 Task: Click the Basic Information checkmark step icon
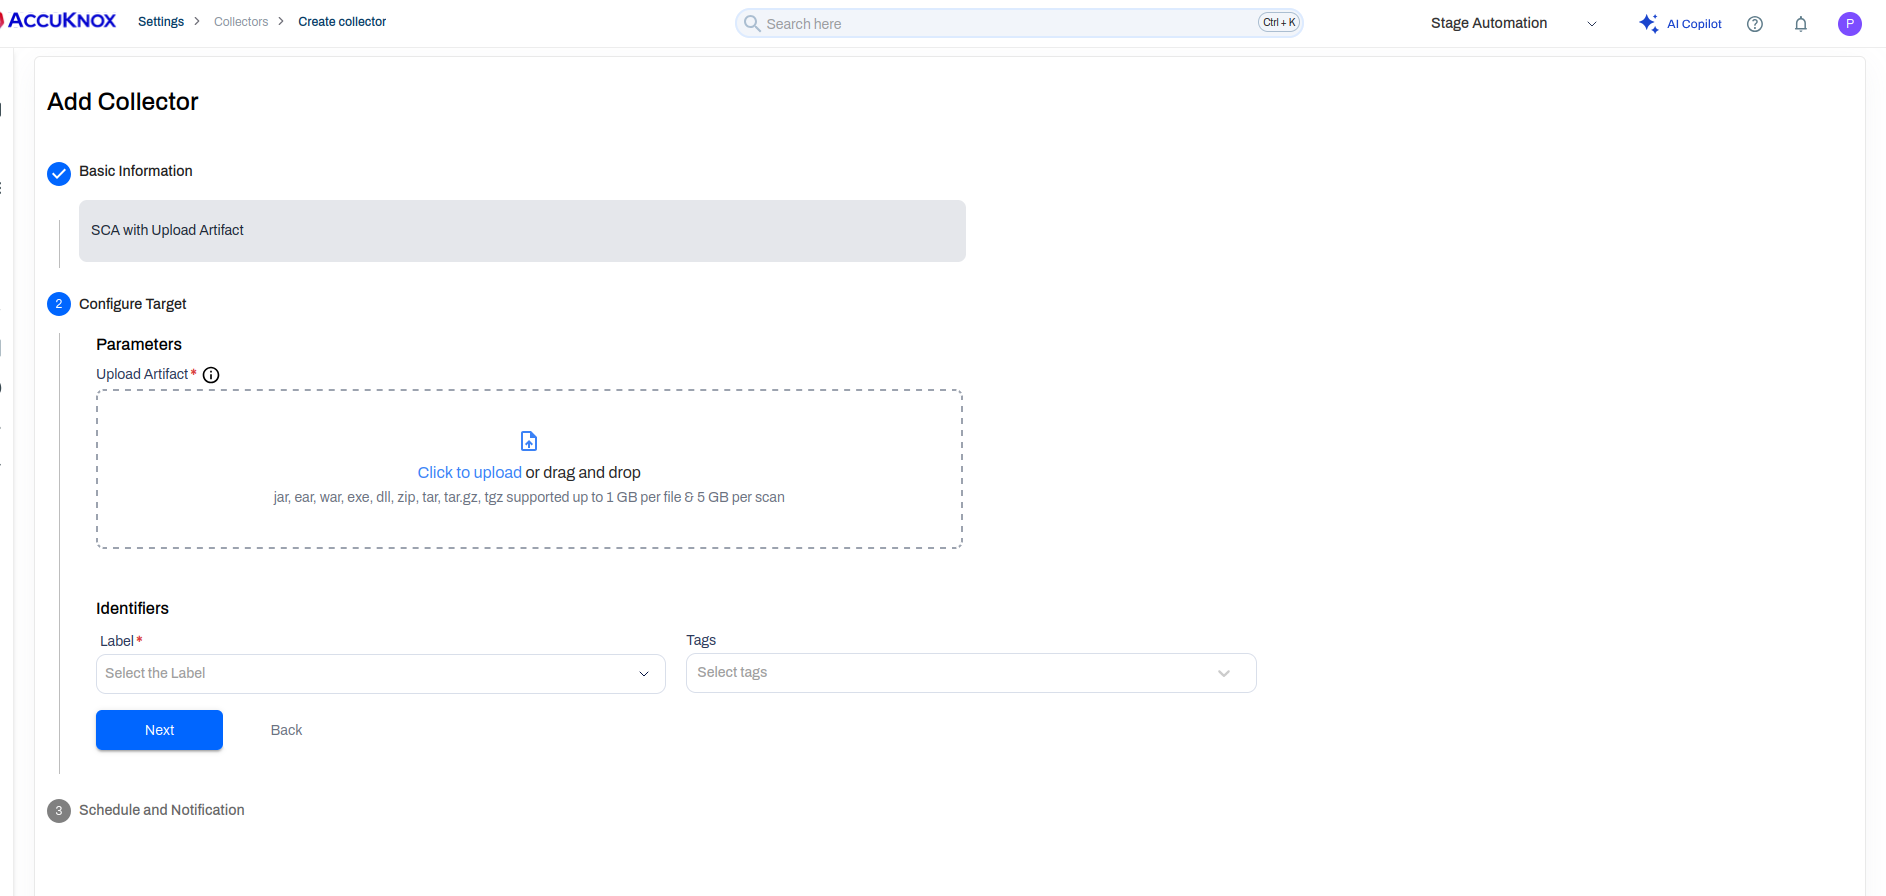[59, 174]
